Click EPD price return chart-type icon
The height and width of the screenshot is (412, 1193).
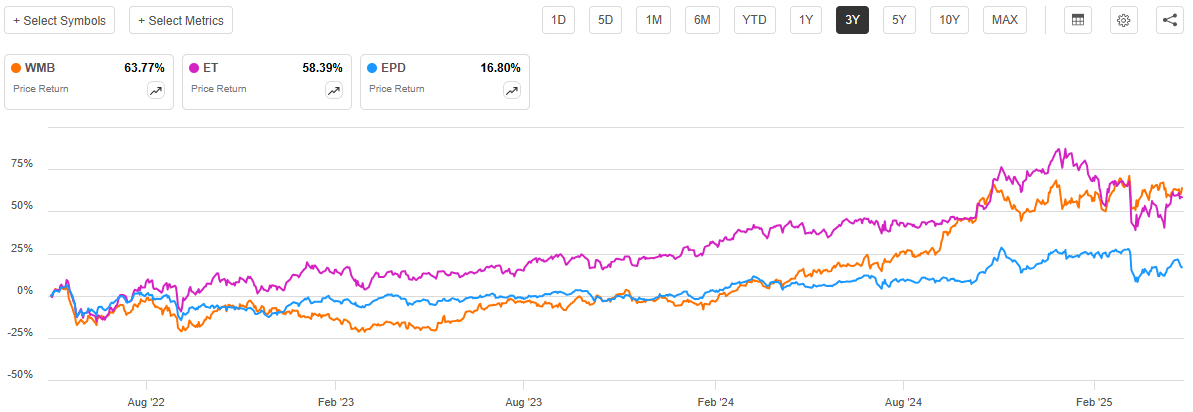coord(512,90)
